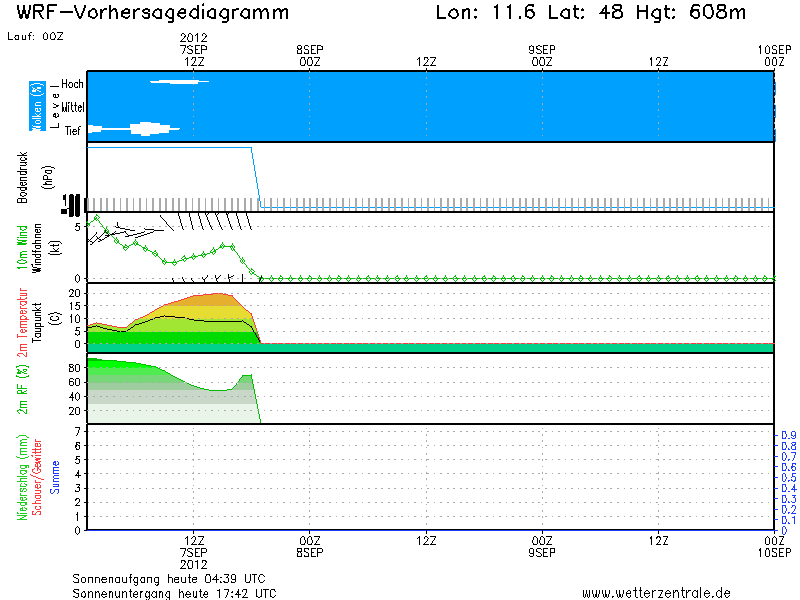This screenshot has width=800, height=600.
Task: Click the WRF-Vorhersagediagramm title
Action: [153, 12]
